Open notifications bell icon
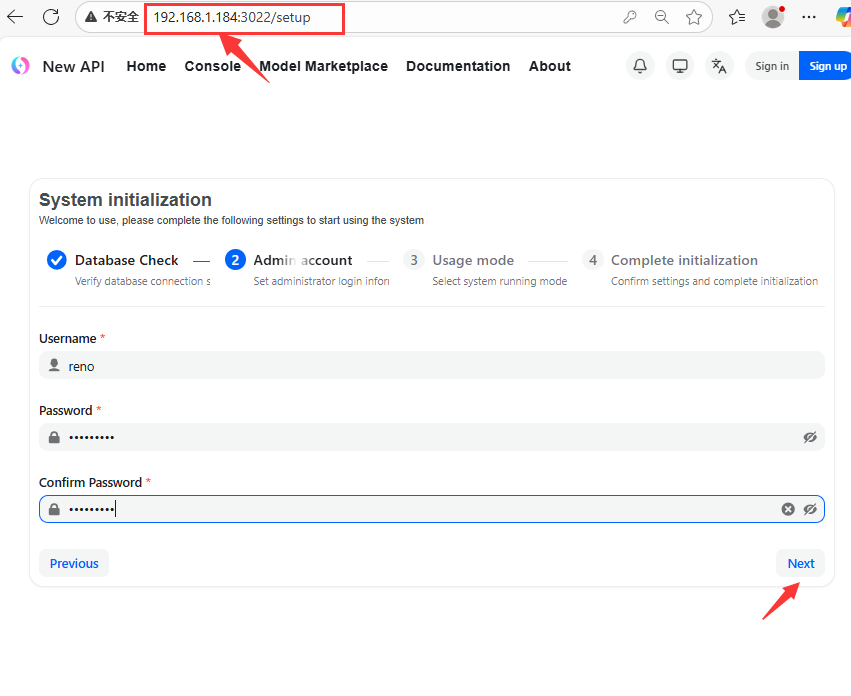 pyautogui.click(x=640, y=66)
